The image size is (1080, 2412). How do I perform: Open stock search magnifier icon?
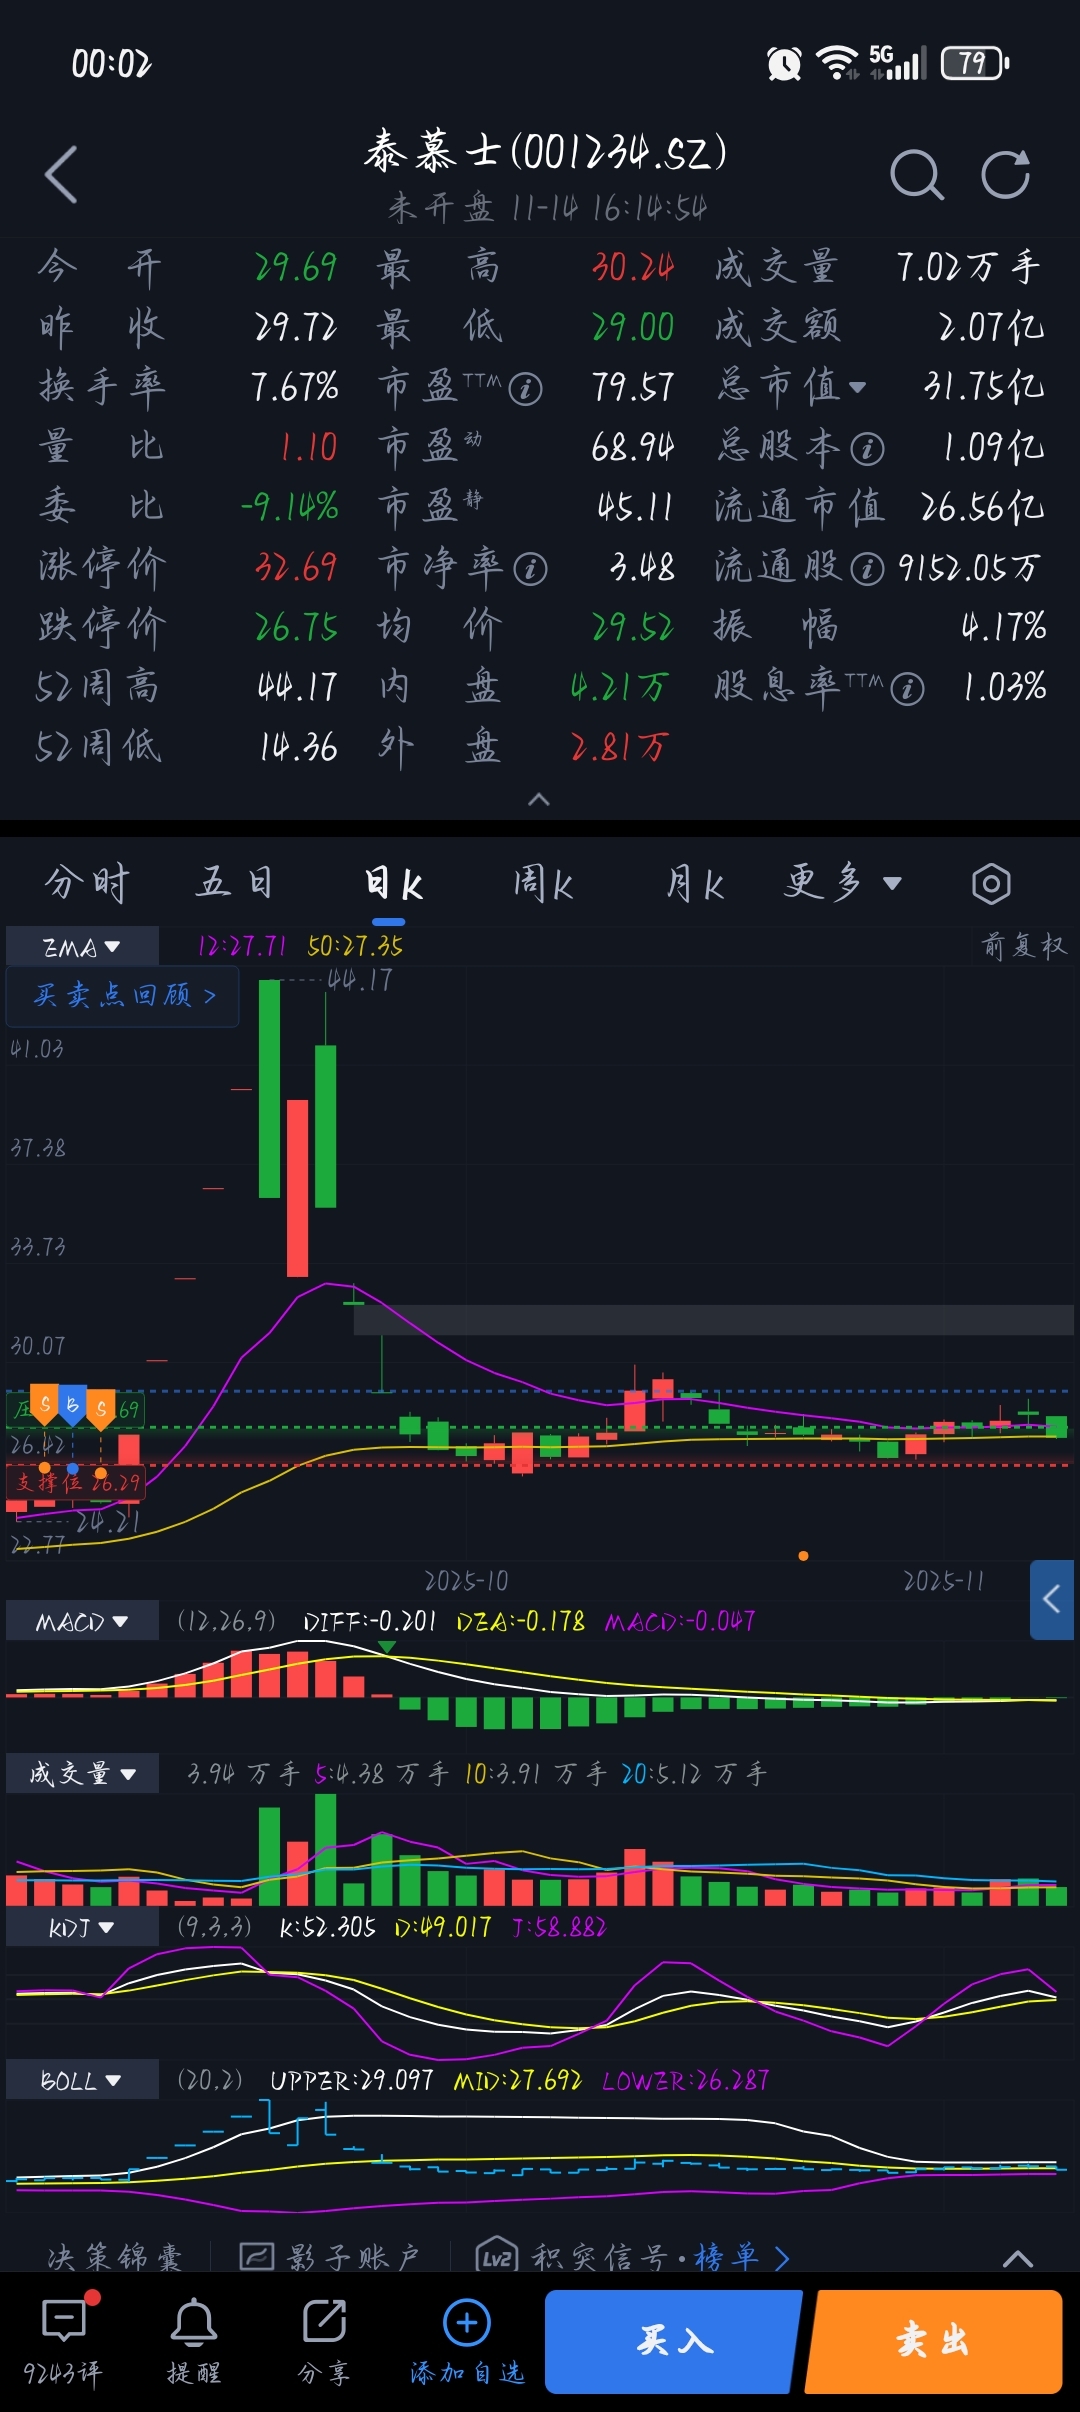tap(917, 175)
